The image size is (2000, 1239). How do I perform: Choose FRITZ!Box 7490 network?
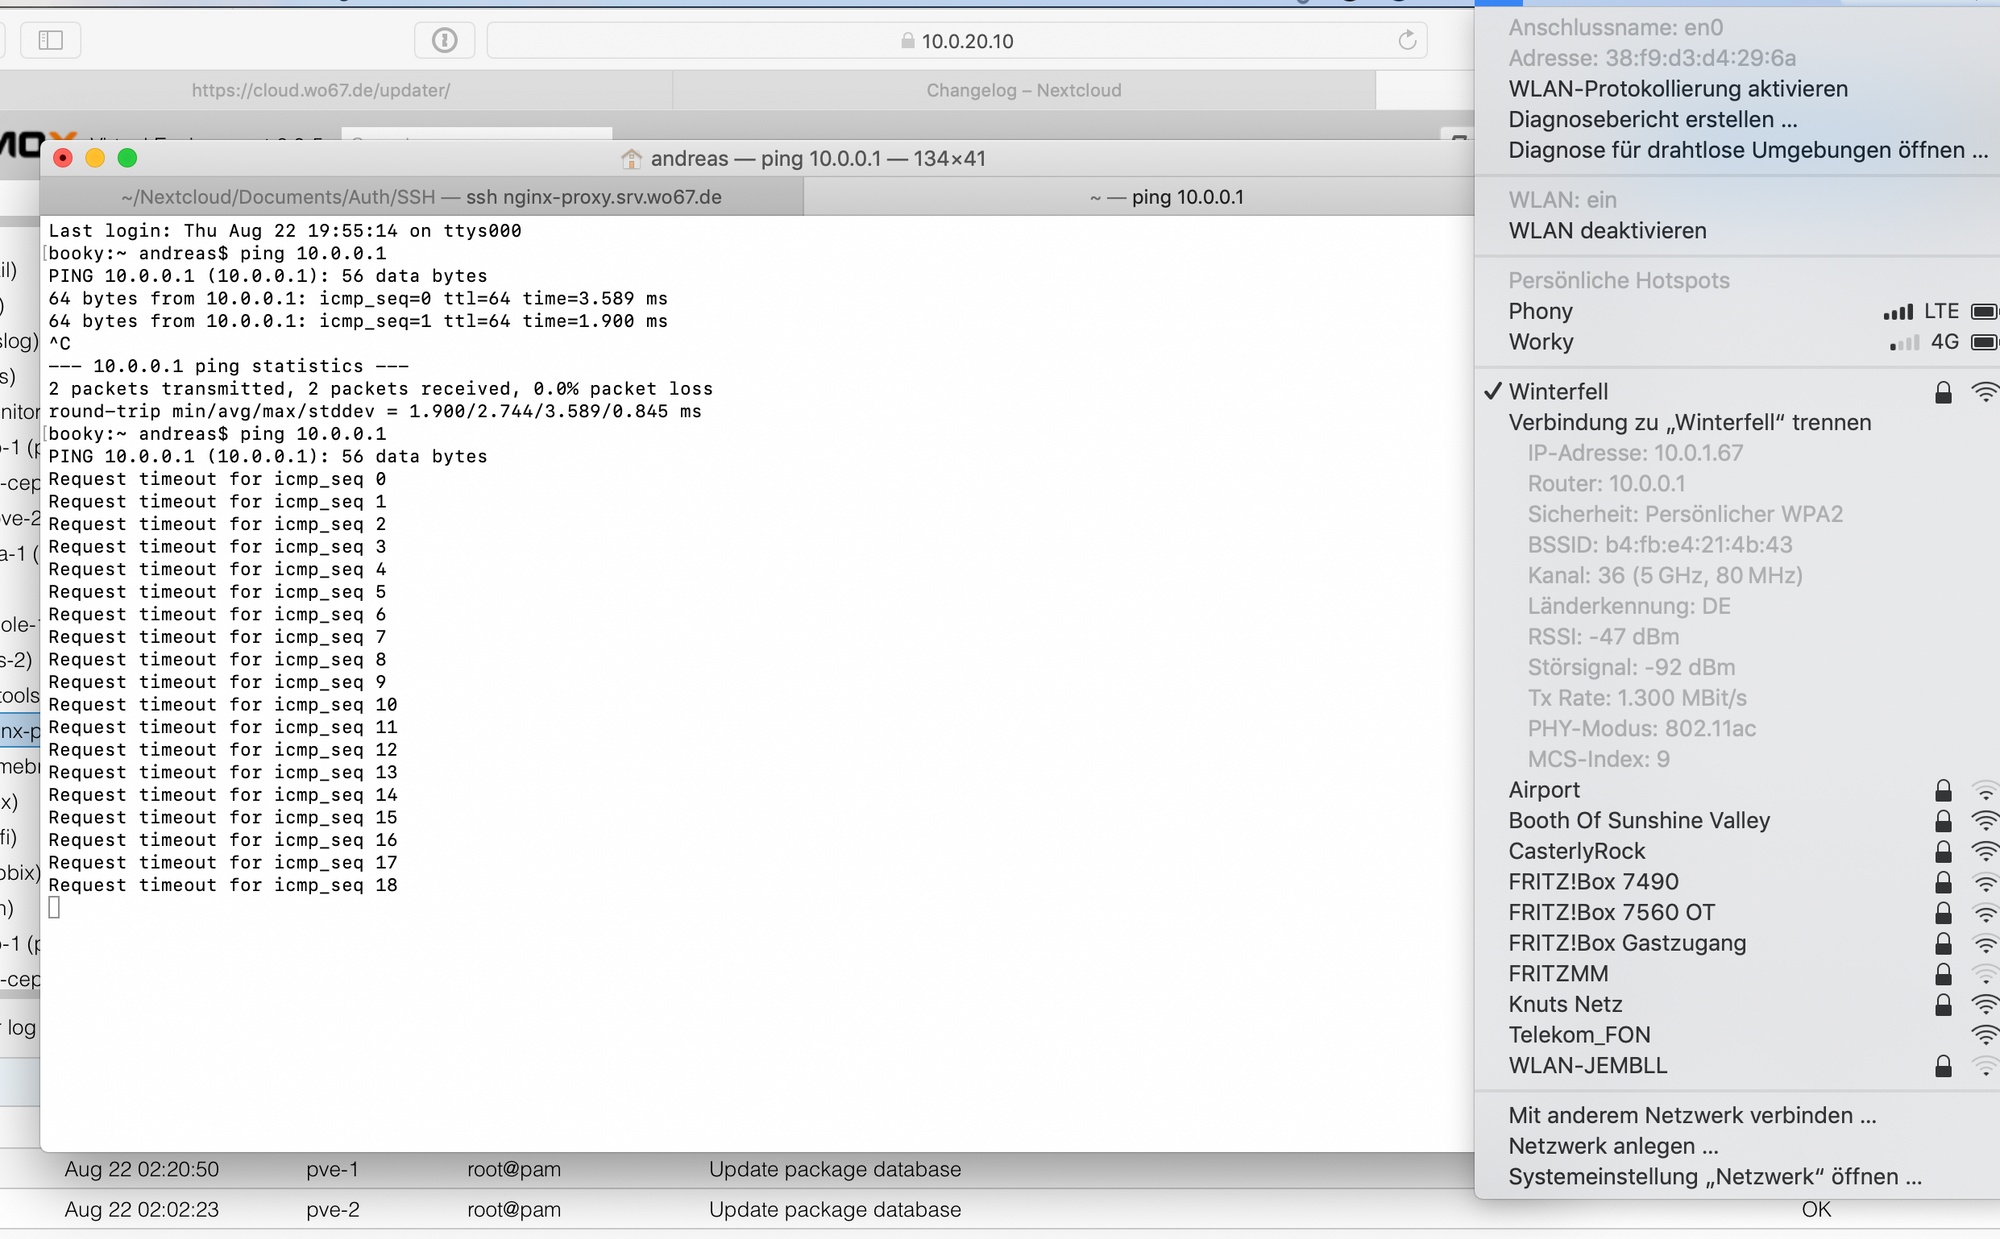pos(1593,882)
